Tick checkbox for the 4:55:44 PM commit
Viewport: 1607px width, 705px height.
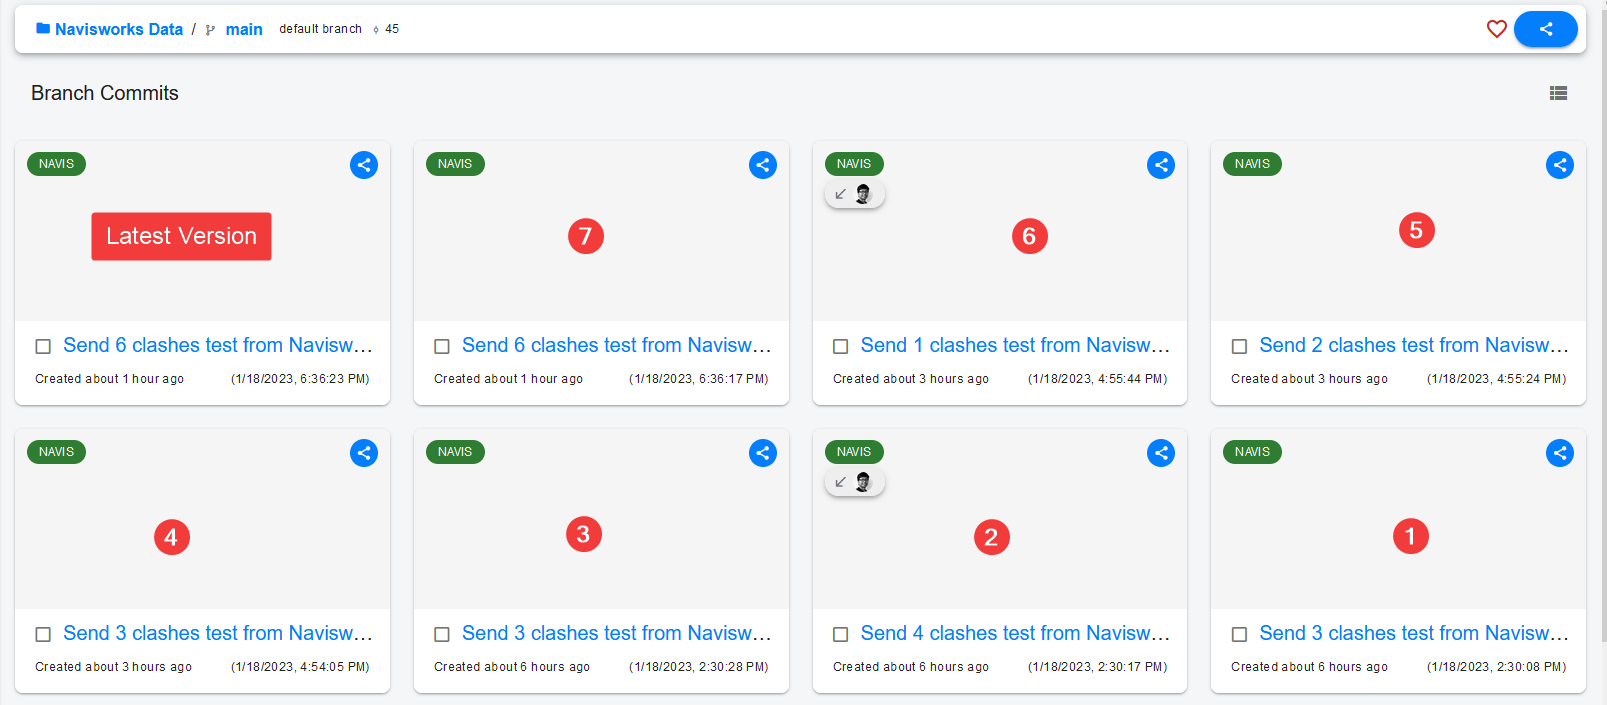tap(841, 346)
